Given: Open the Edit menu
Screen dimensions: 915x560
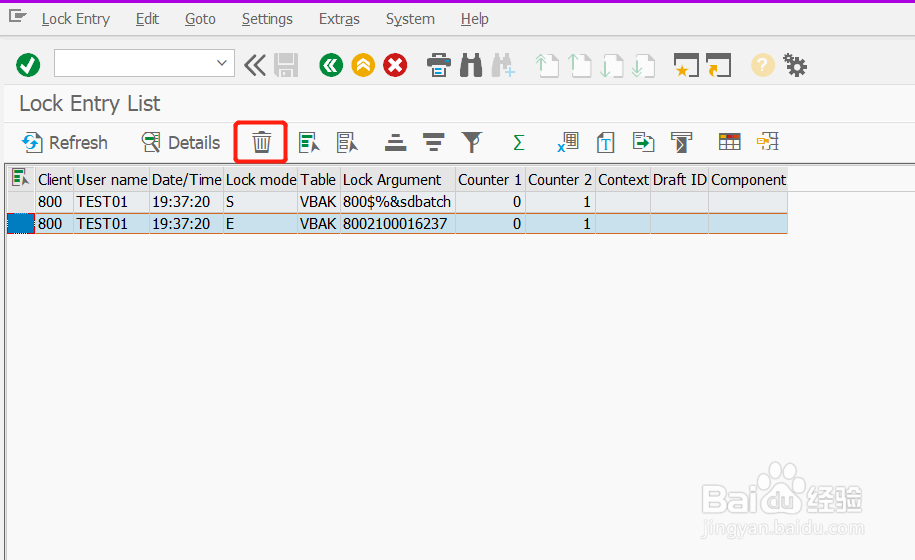Looking at the screenshot, I should coord(147,19).
